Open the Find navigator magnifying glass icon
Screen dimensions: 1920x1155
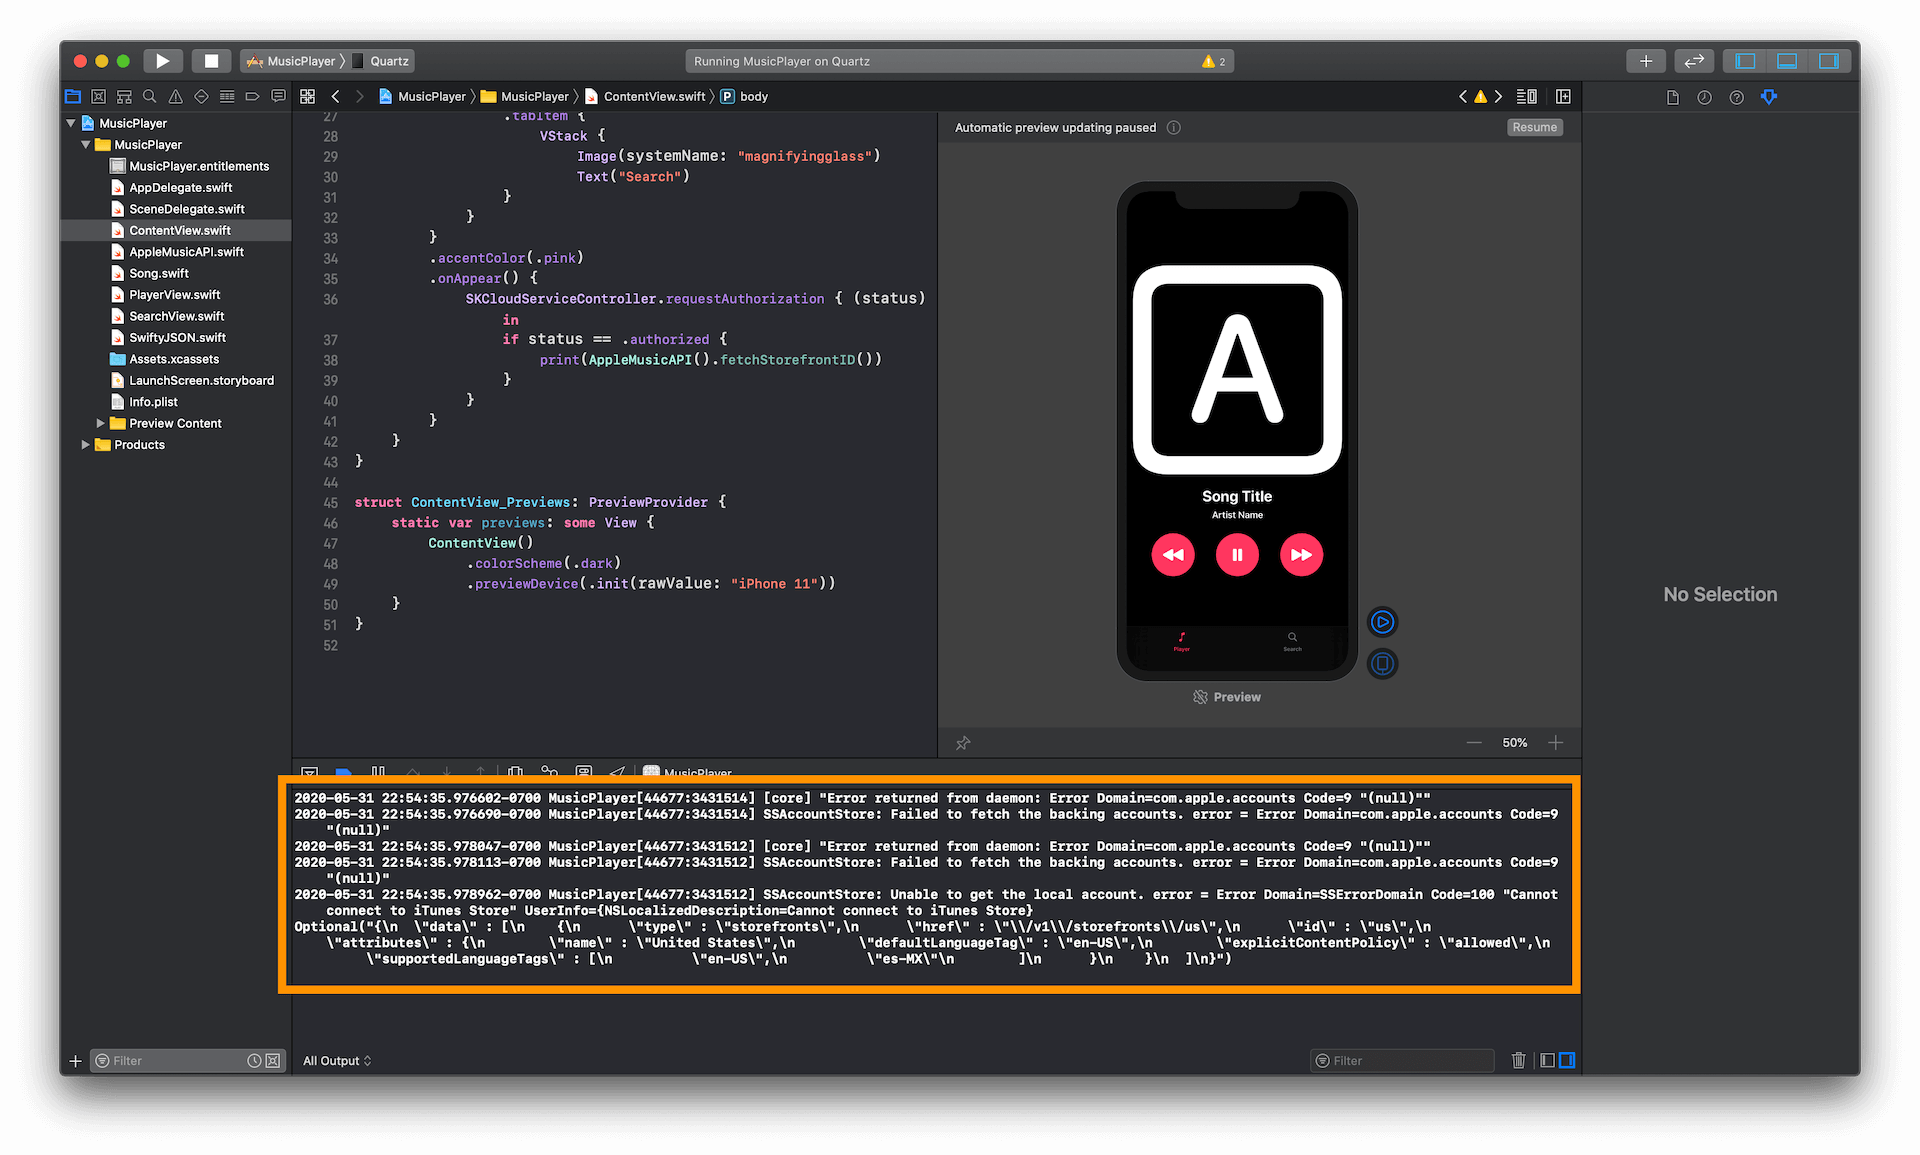pyautogui.click(x=150, y=96)
